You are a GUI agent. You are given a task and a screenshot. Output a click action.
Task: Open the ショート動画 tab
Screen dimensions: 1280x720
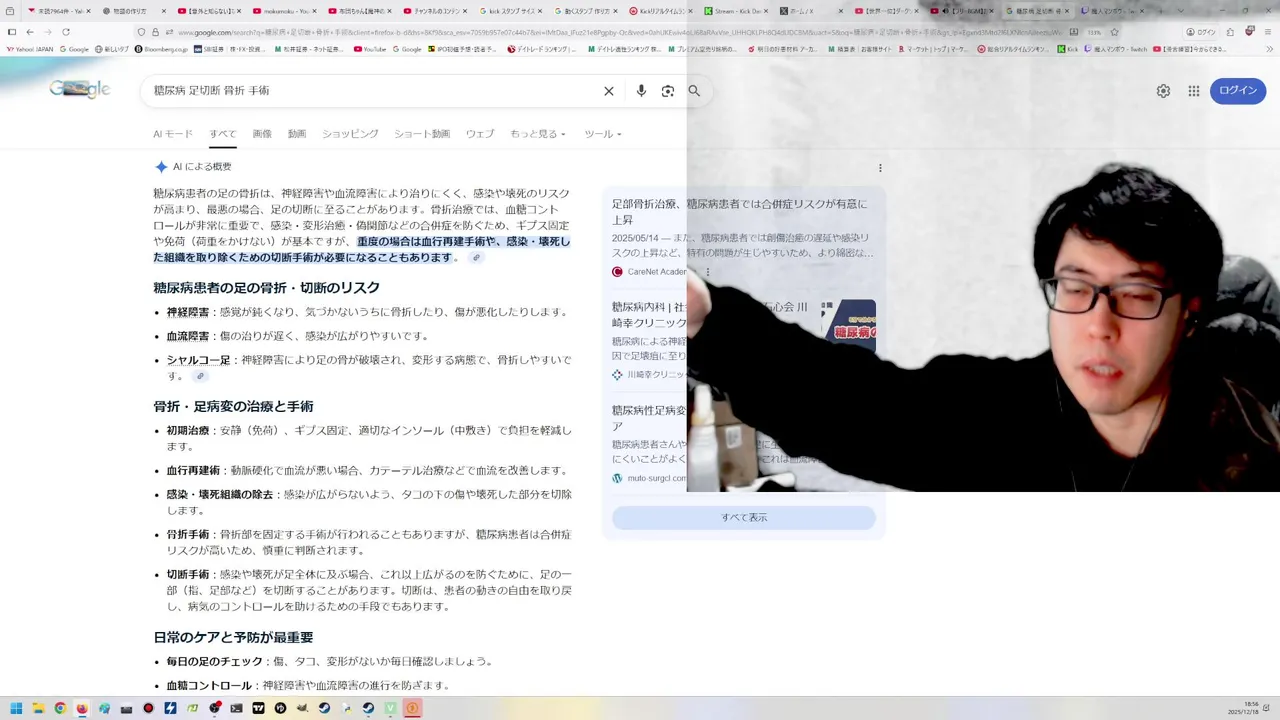coord(422,134)
